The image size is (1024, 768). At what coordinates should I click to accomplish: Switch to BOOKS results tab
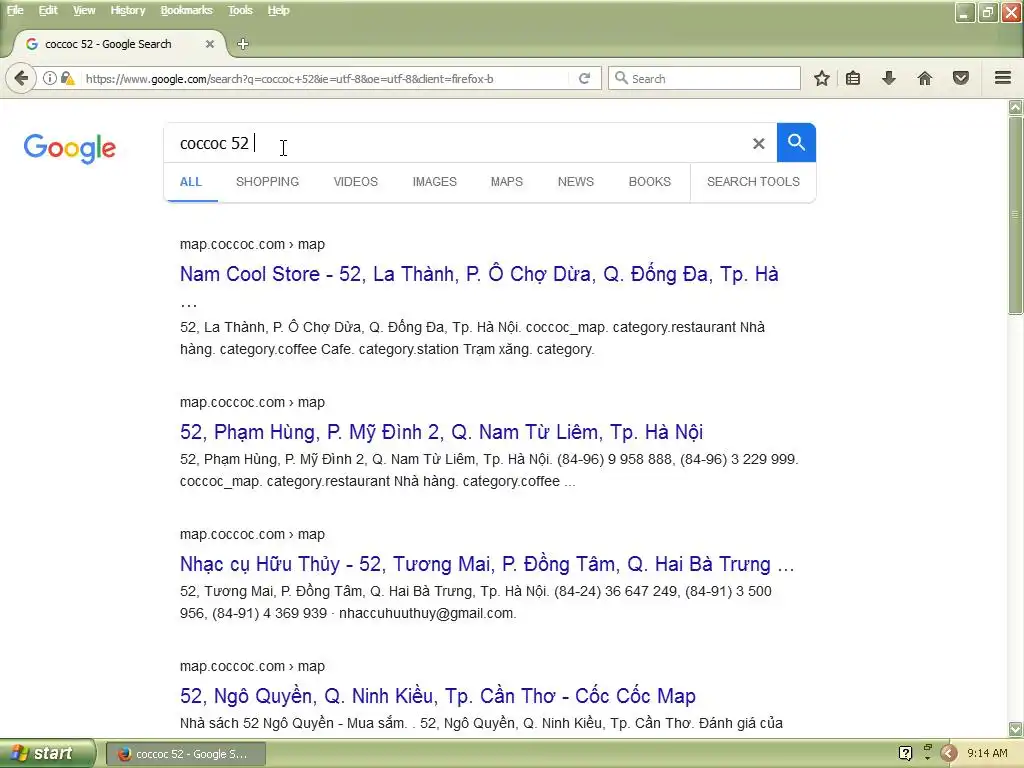click(x=649, y=182)
